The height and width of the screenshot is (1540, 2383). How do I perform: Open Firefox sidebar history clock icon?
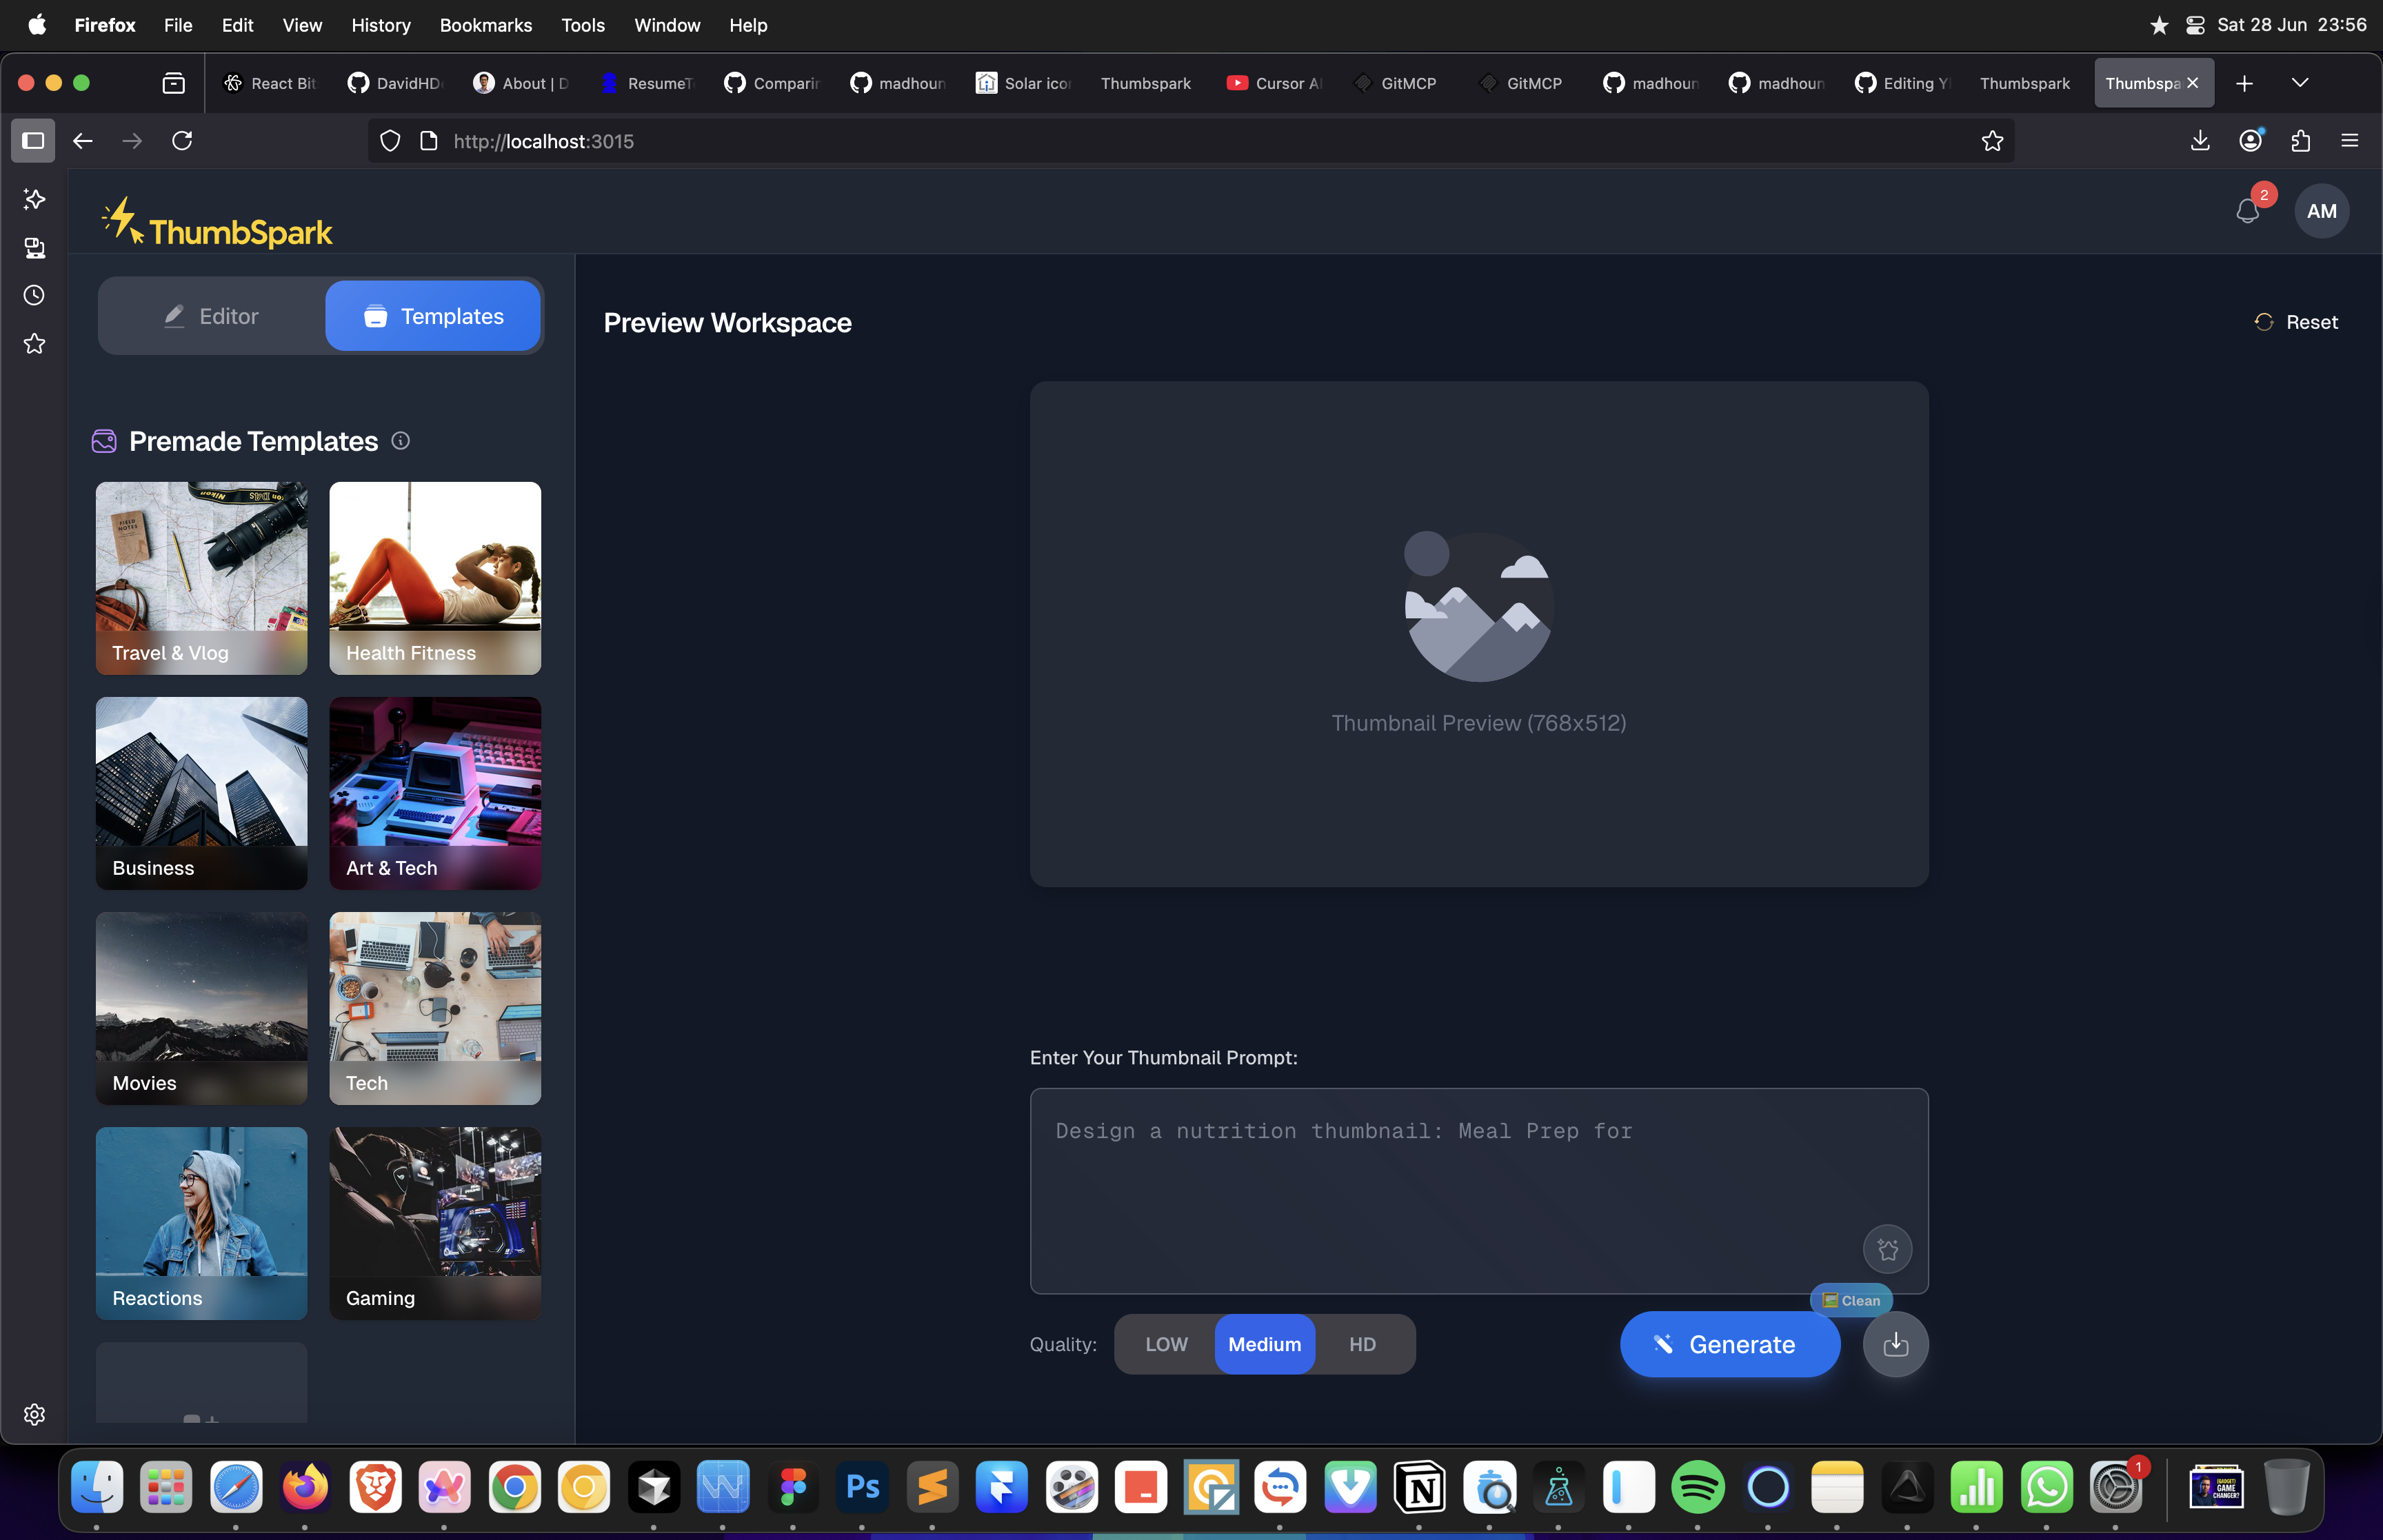(34, 295)
